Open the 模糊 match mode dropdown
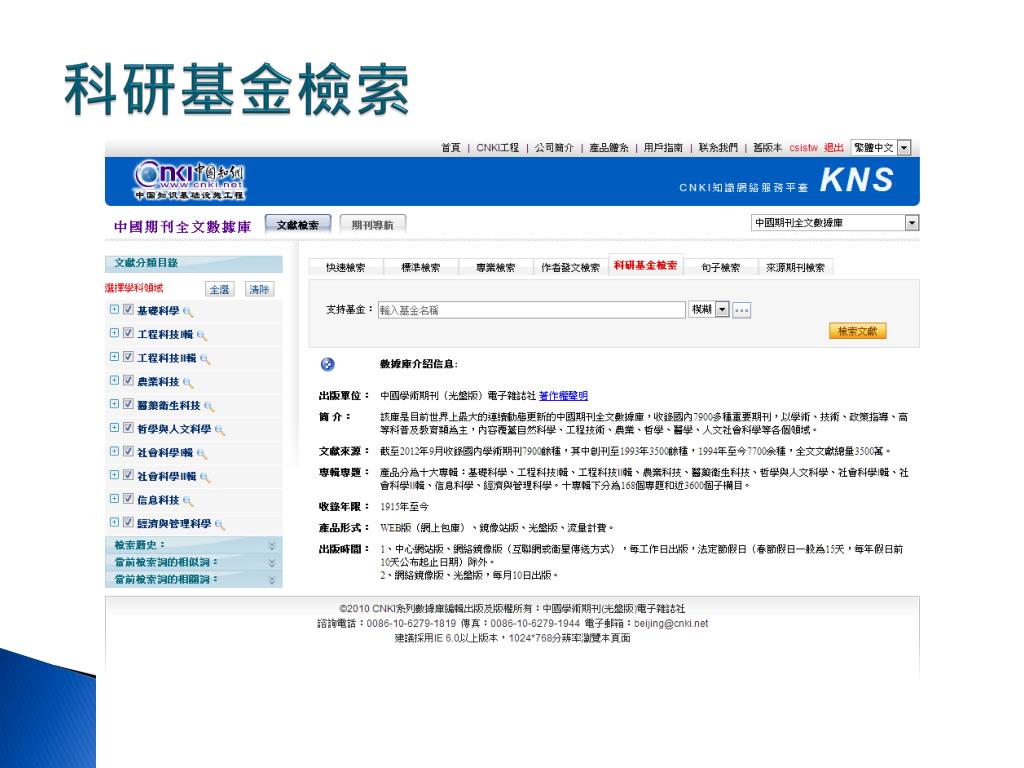This screenshot has width=1024, height=768. (722, 310)
